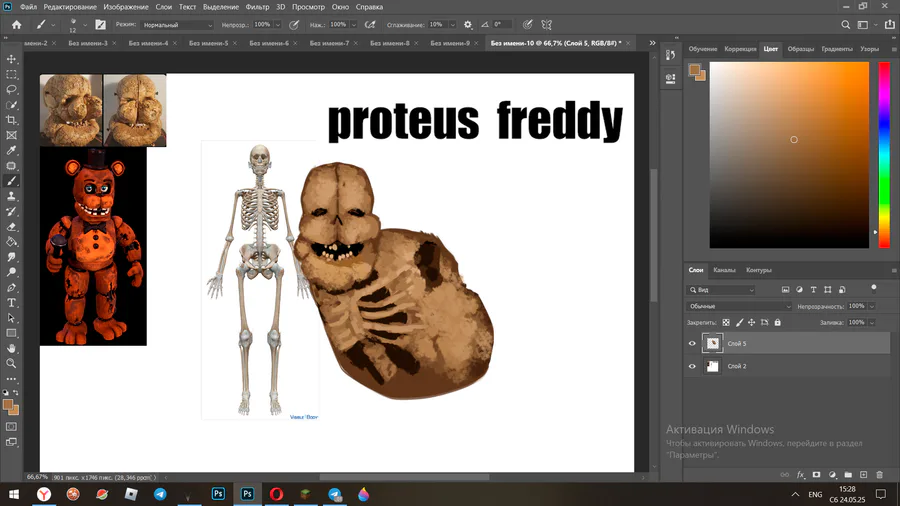
Task: Toggle lock position icon
Action: [x=751, y=322]
